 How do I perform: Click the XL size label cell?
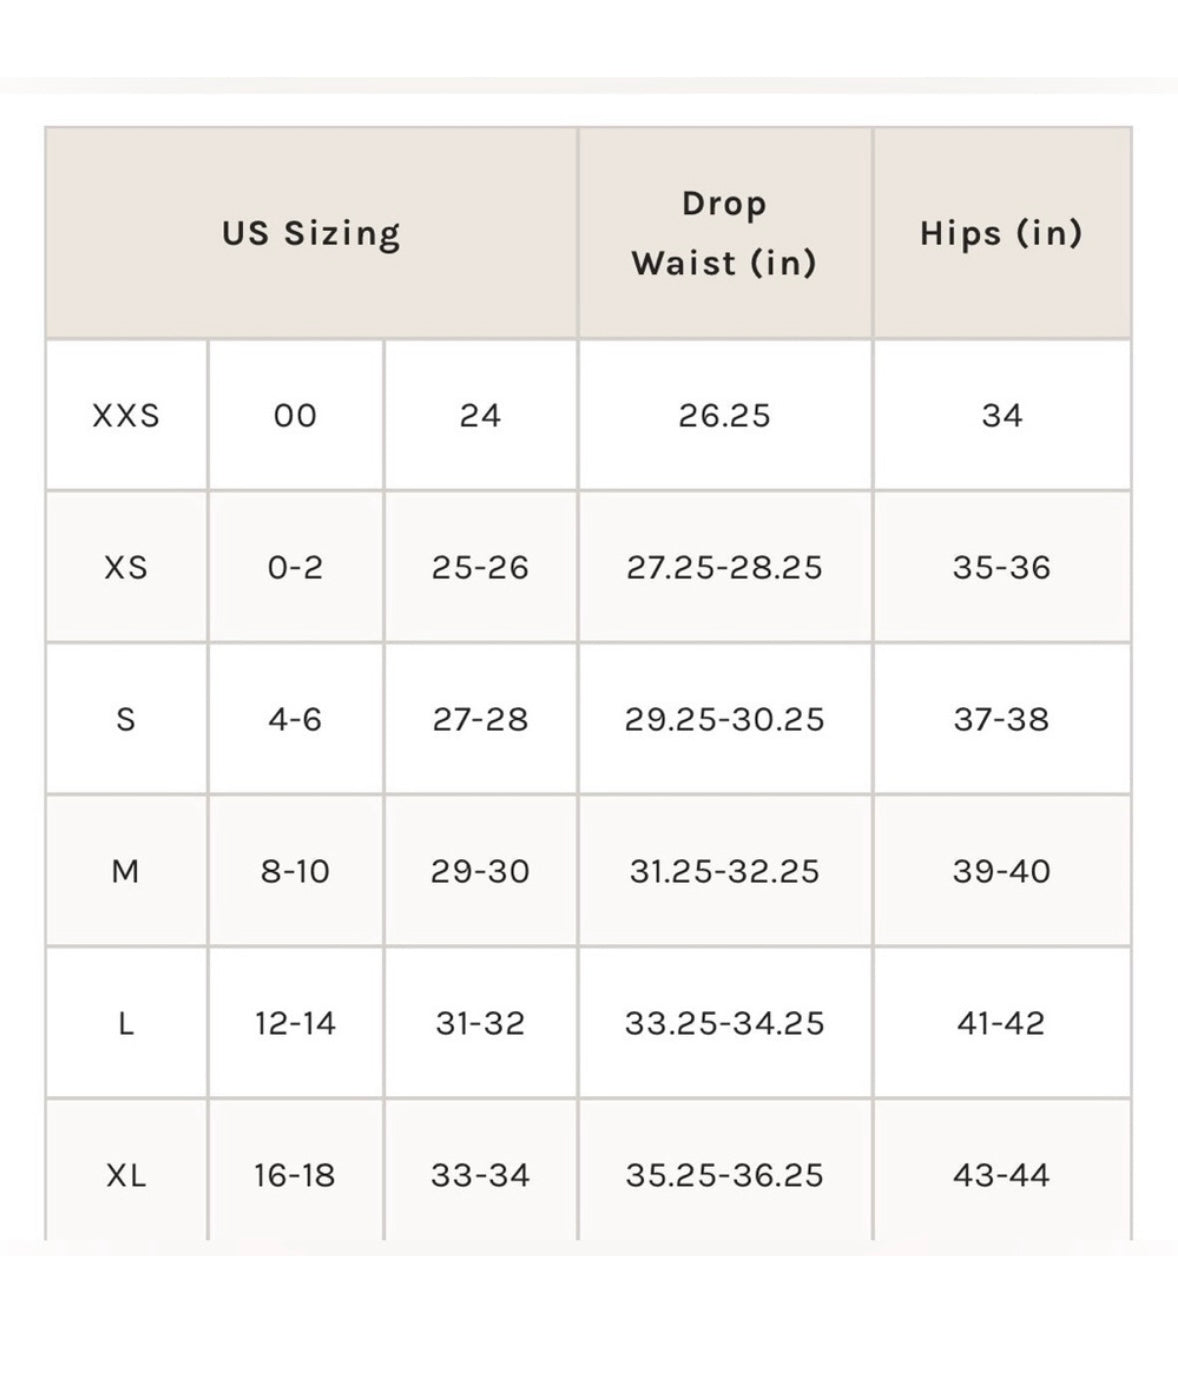(x=126, y=1175)
